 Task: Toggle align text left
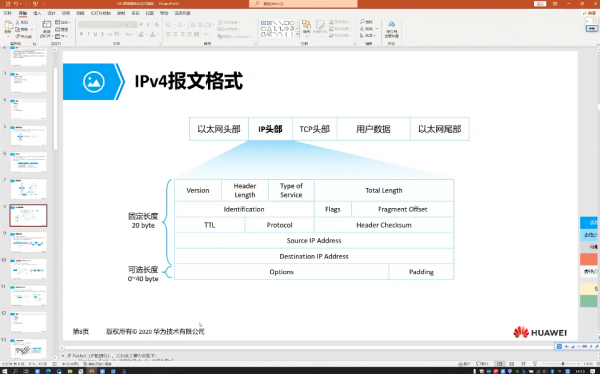pos(168,34)
